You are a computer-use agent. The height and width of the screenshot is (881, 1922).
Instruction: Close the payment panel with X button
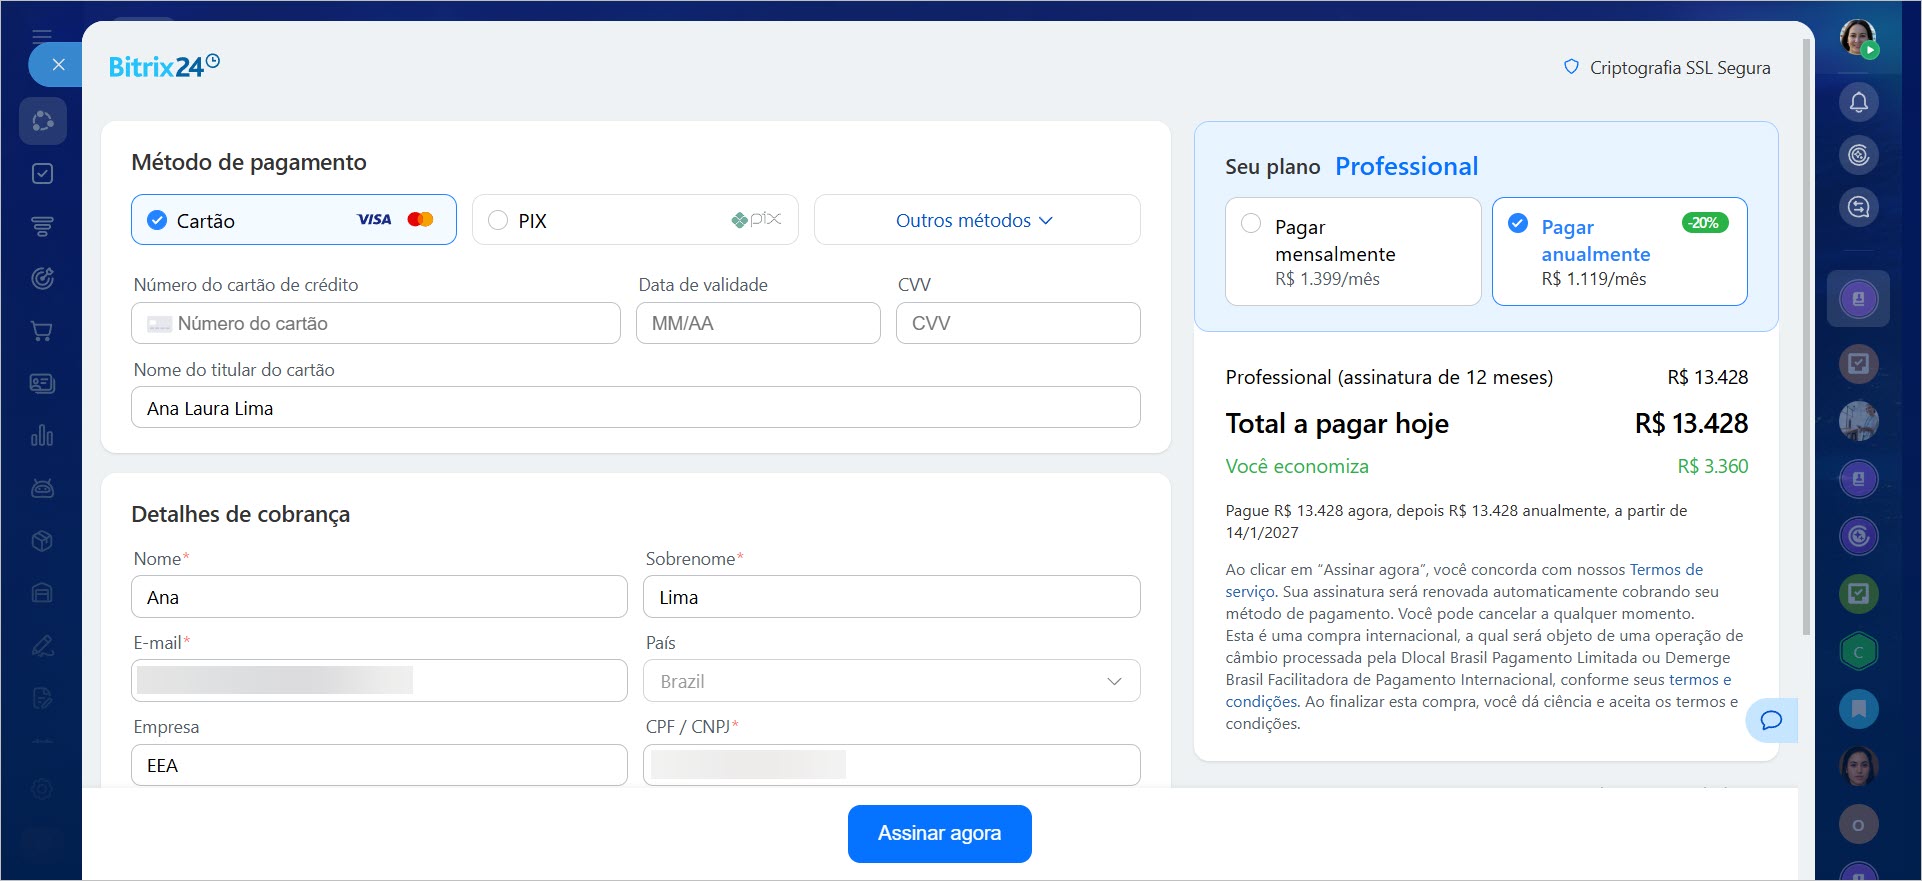[x=58, y=65]
